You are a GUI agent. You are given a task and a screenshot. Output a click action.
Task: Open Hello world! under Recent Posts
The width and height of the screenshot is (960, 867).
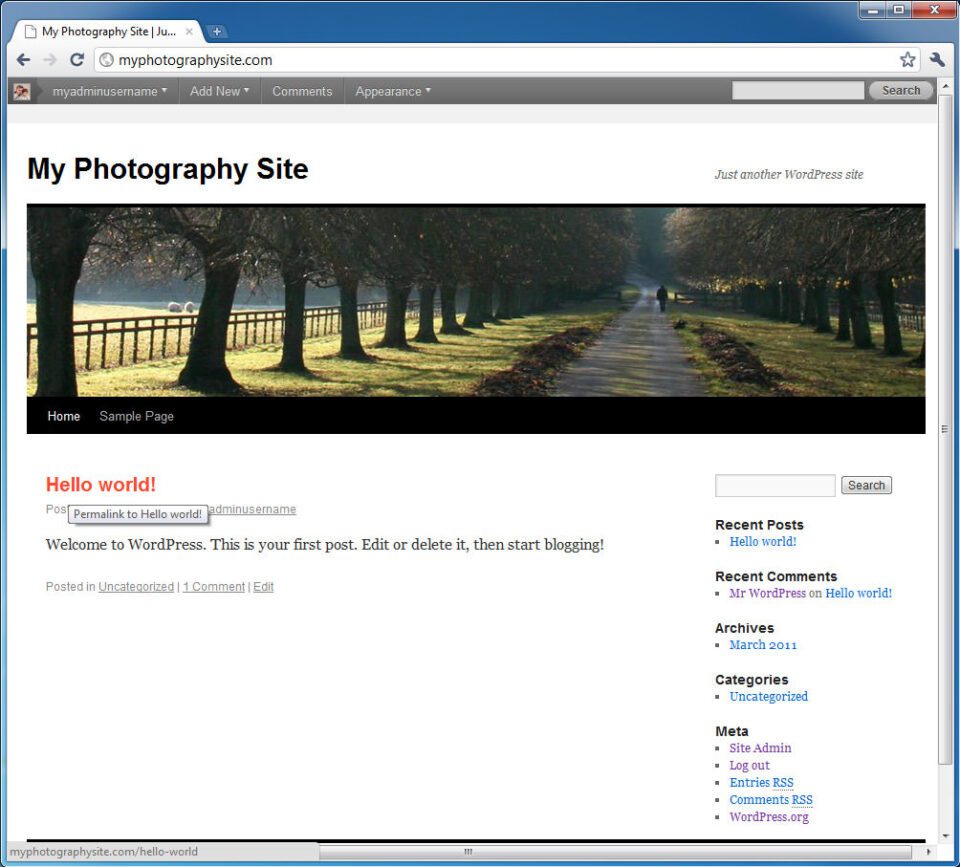click(763, 542)
